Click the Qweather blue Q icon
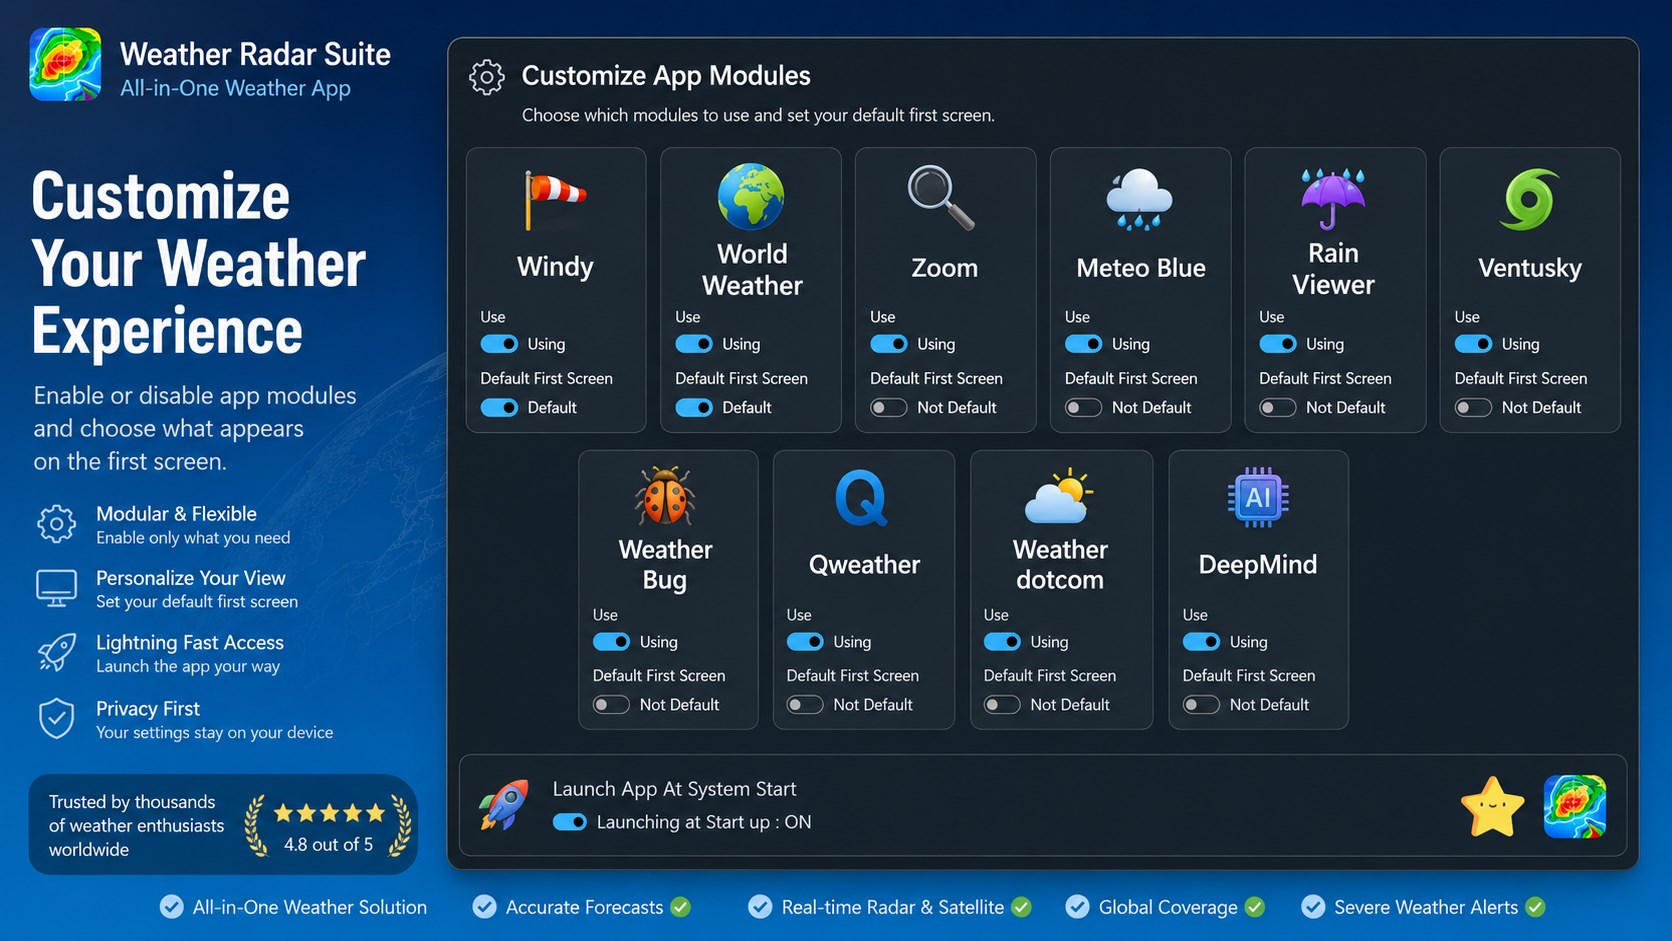Viewport: 1672px width, 941px height. [x=861, y=498]
